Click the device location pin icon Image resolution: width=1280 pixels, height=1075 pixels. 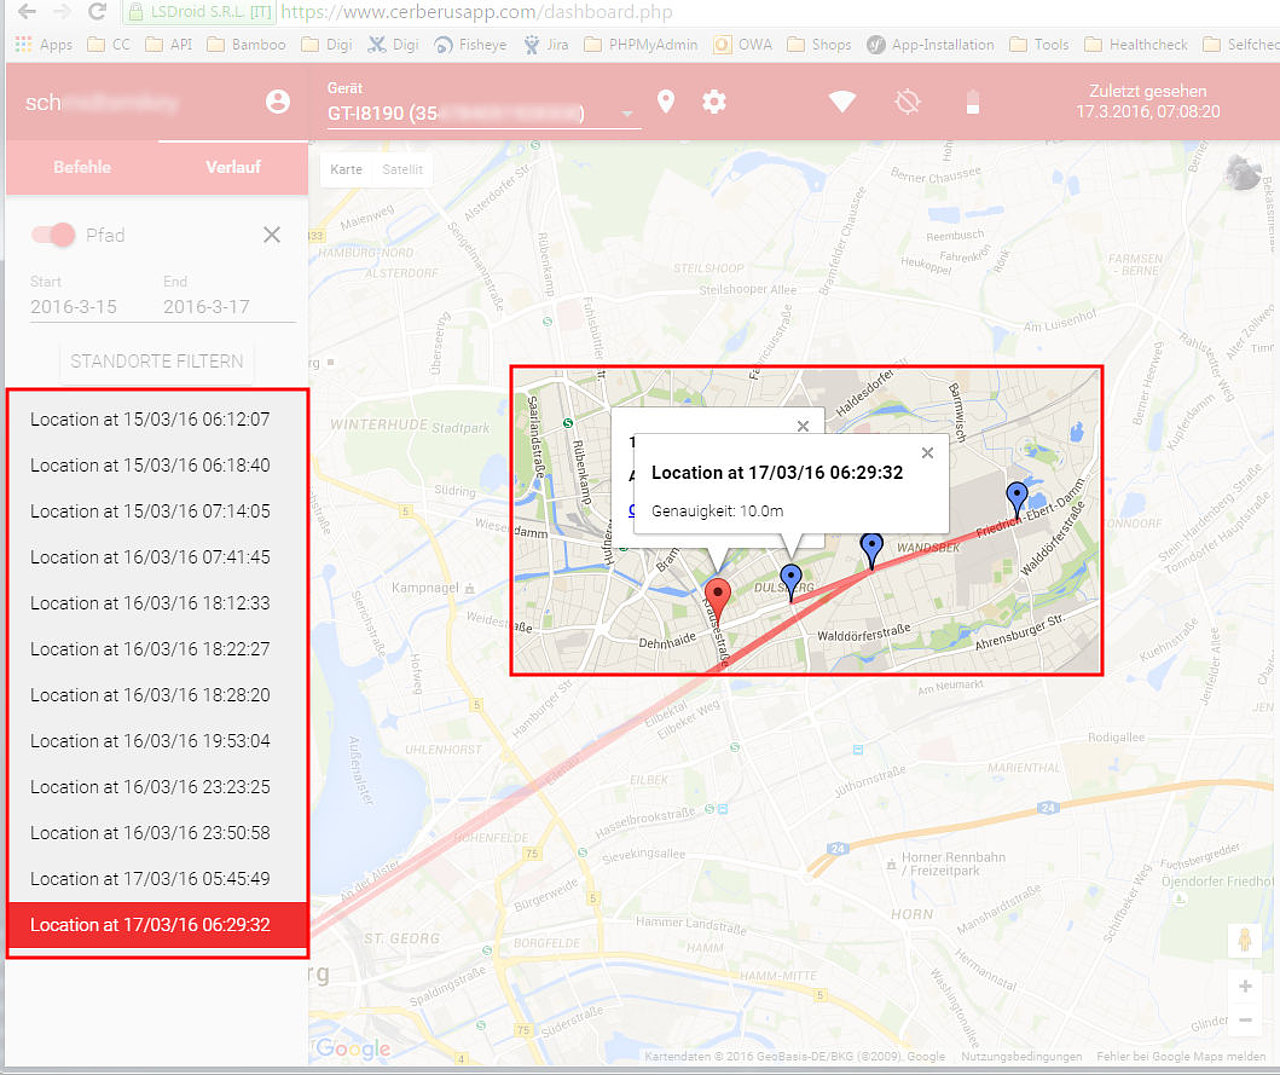pos(666,101)
